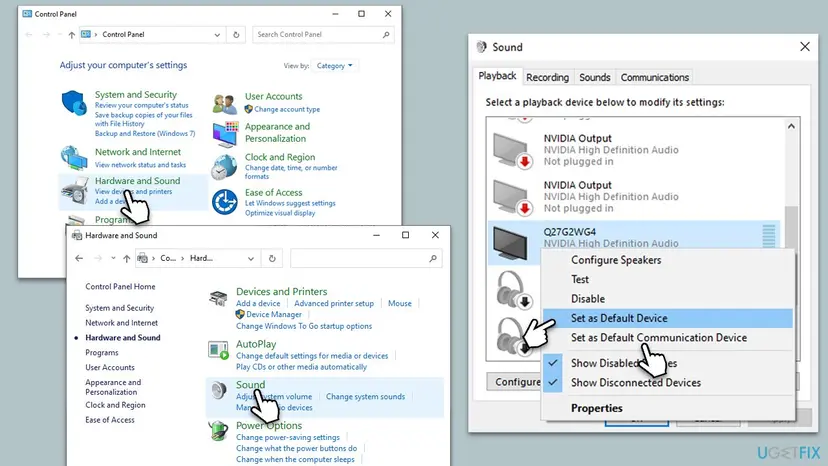Image resolution: width=828 pixels, height=466 pixels.
Task: Open Change what the power buttons do
Action: point(296,449)
